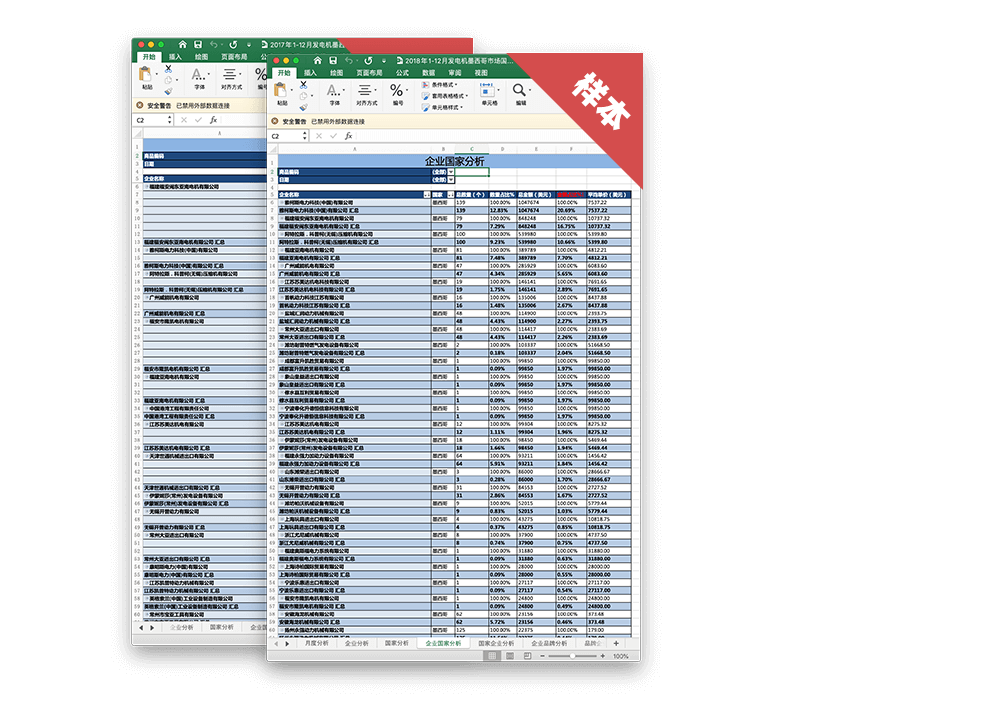Screen dimensions: 1000x701
Task: Click the zoom slider in status bar
Action: pyautogui.click(x=573, y=656)
